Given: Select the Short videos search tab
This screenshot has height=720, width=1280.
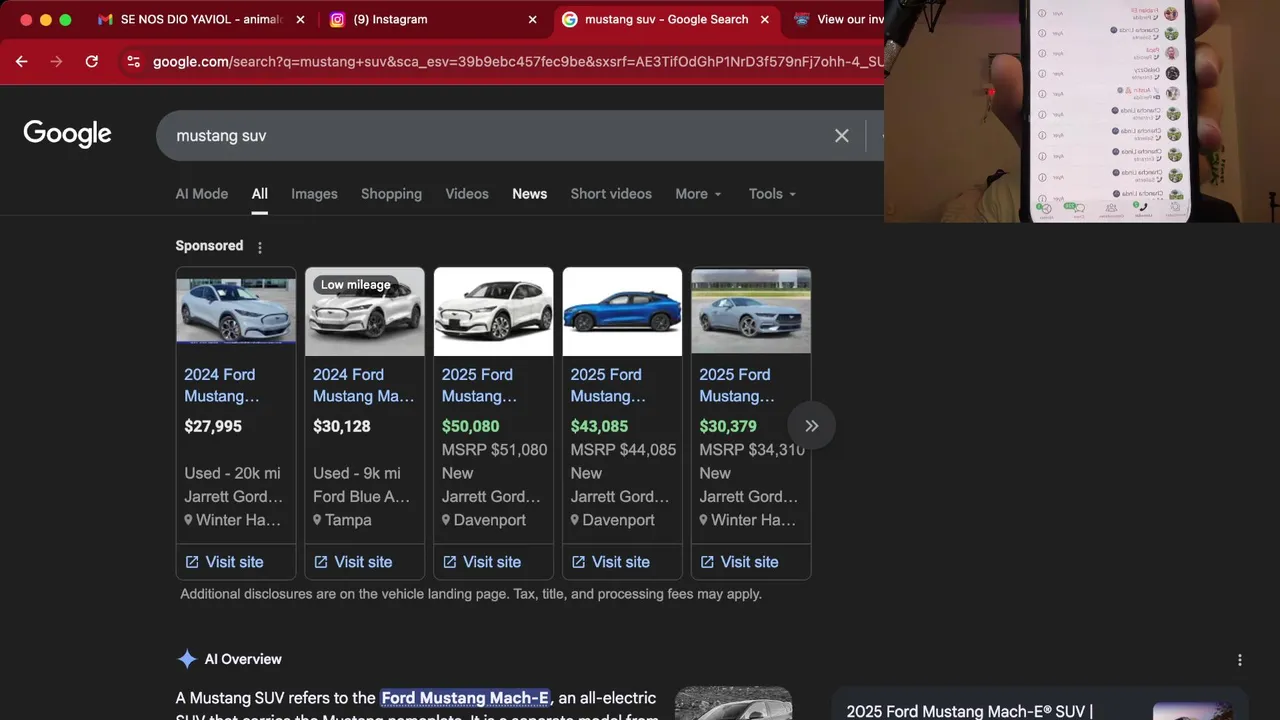Looking at the screenshot, I should [611, 194].
